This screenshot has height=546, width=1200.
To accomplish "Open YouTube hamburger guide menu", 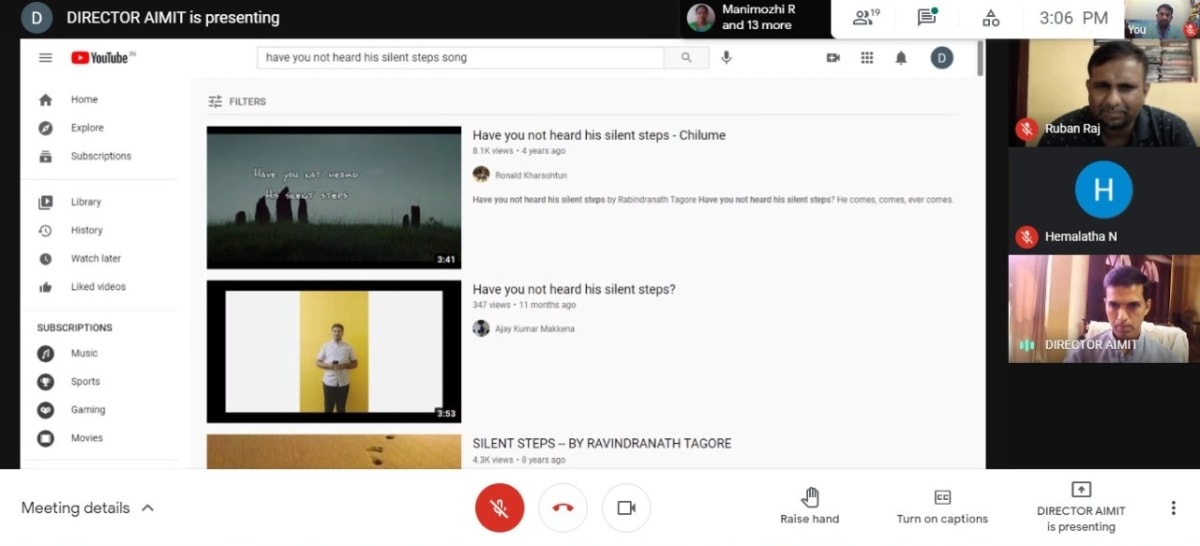I will (x=45, y=58).
